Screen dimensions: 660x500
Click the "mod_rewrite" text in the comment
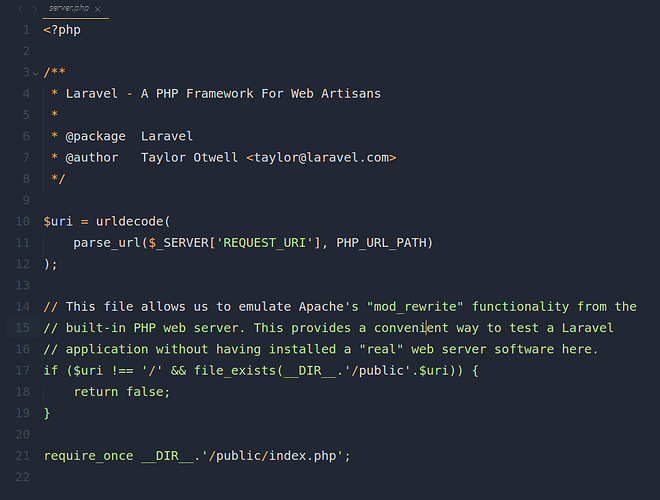click(x=416, y=306)
